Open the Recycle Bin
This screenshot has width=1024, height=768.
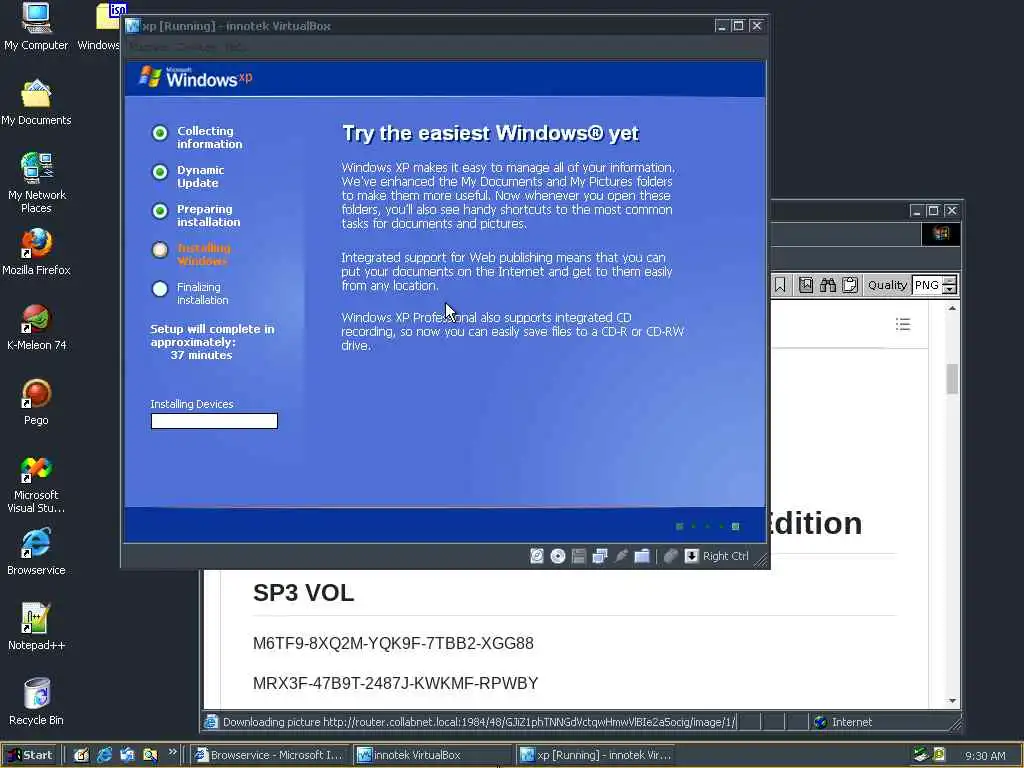tap(36, 702)
